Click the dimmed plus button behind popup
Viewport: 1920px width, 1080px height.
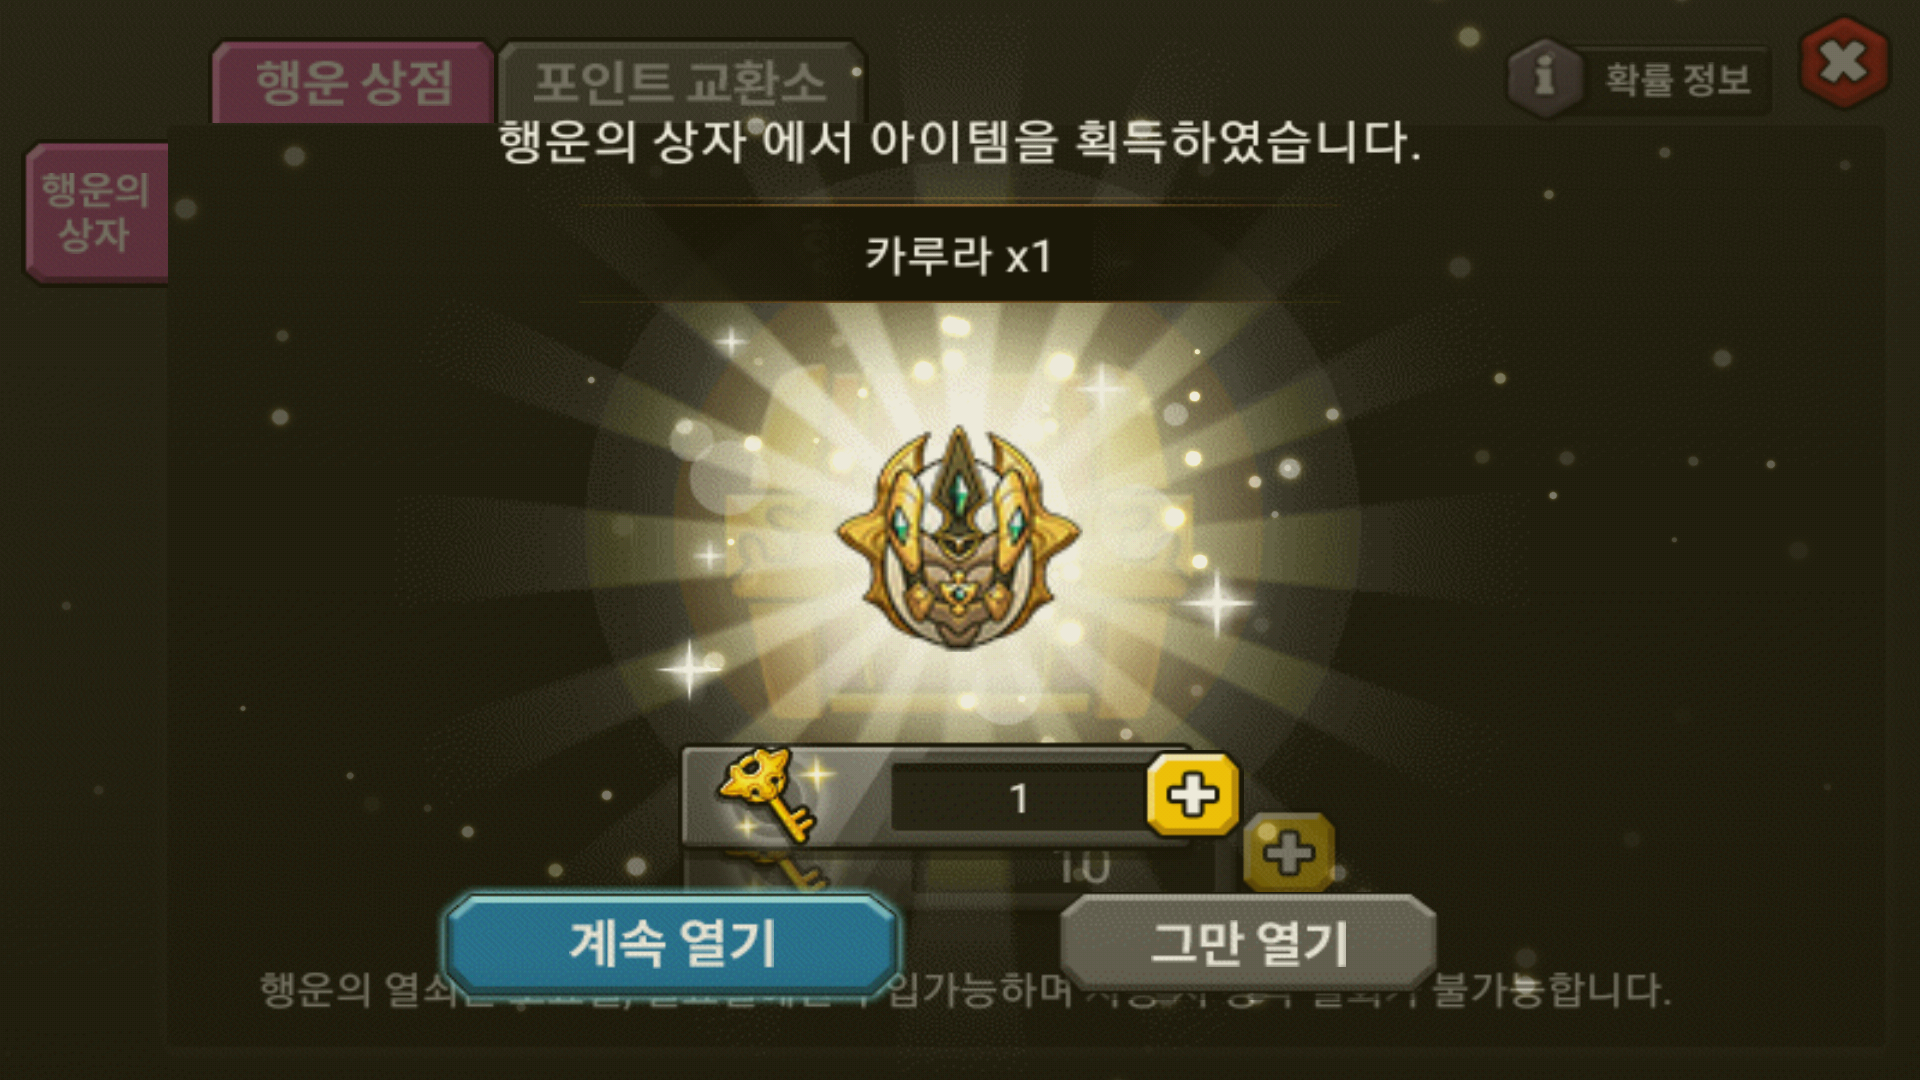(x=1289, y=853)
